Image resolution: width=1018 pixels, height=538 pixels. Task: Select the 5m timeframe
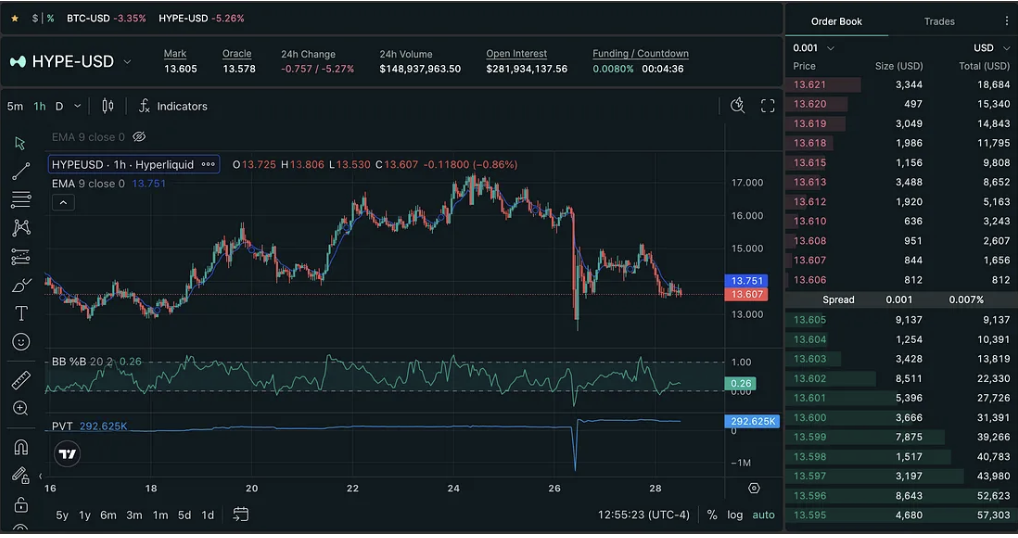tap(15, 106)
